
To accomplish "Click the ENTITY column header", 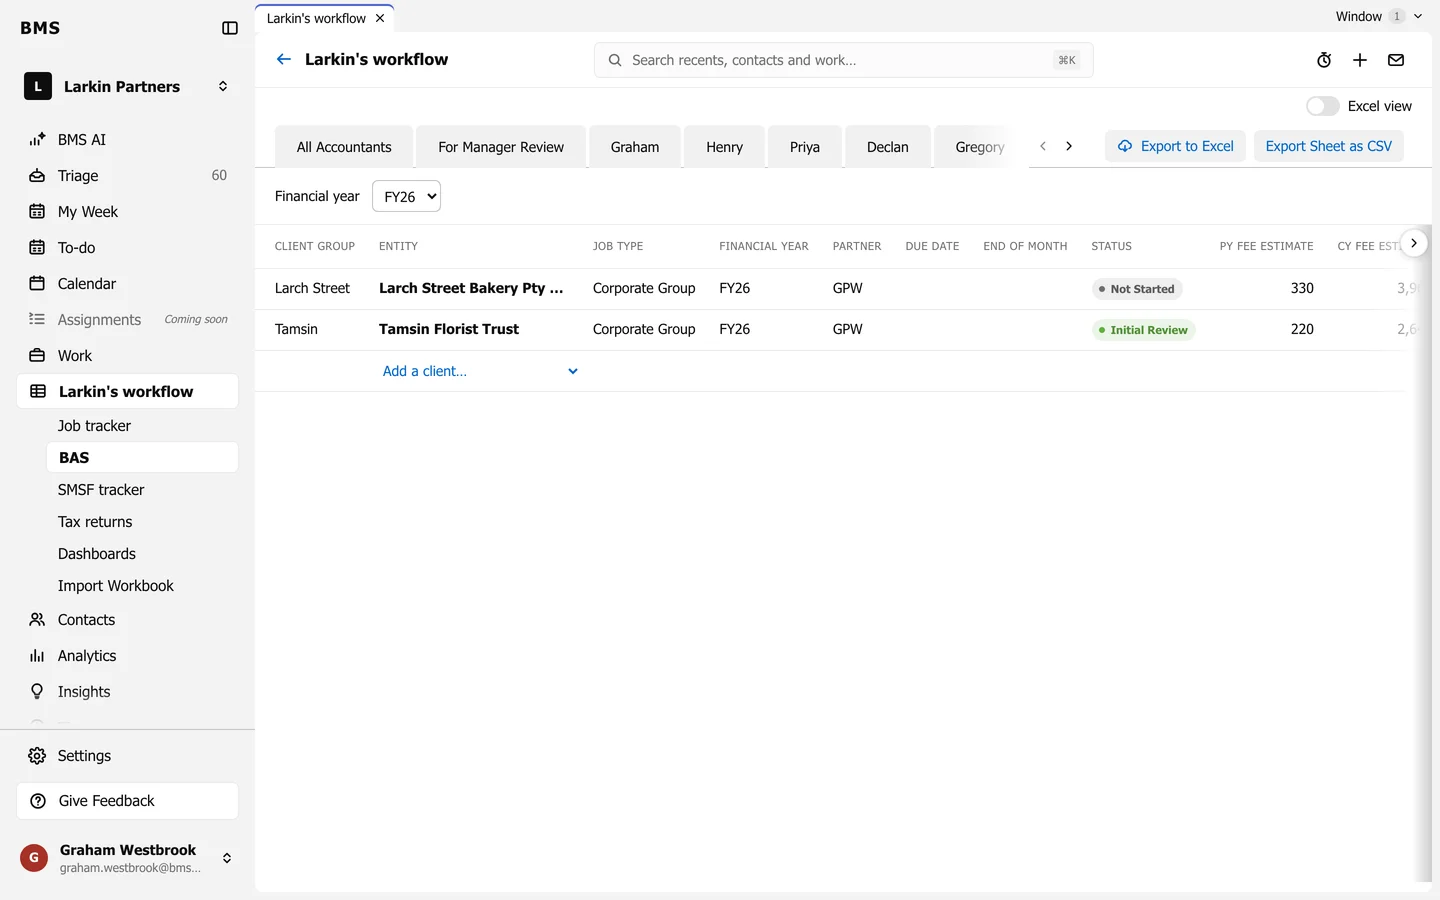I will coord(398,246).
